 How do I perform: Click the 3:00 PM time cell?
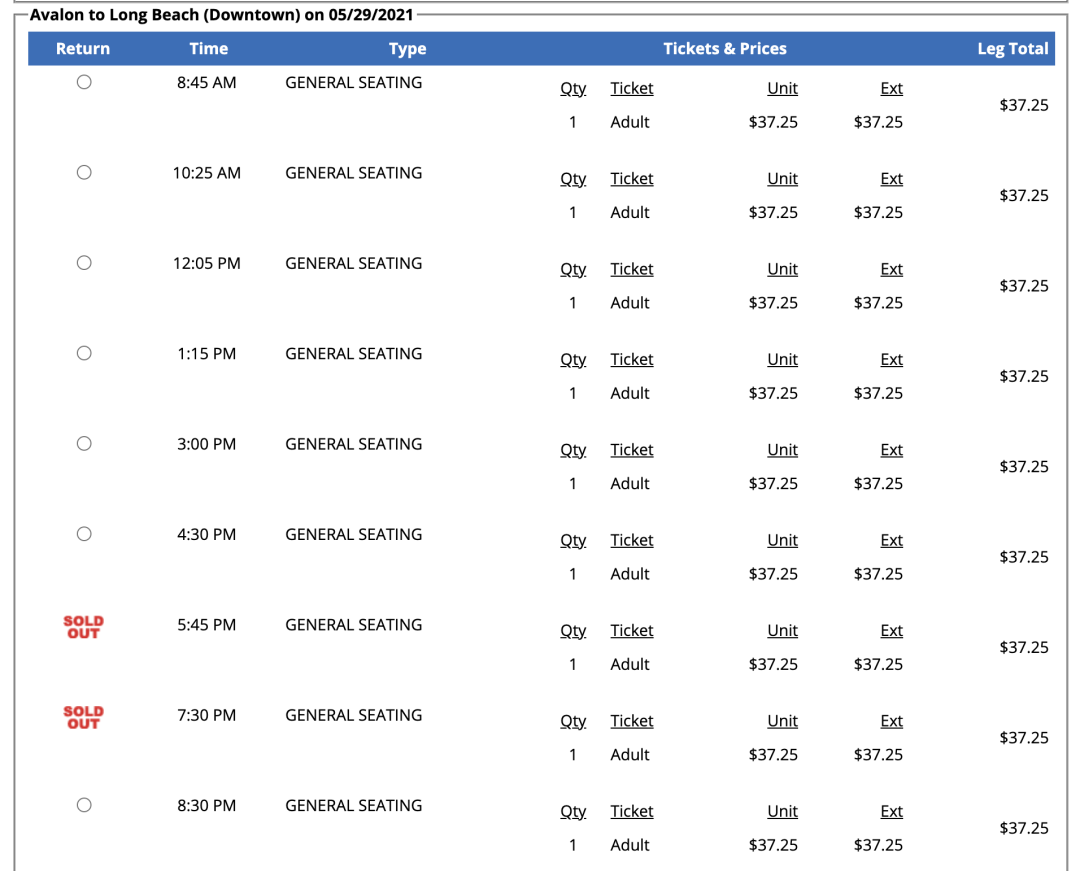click(207, 444)
